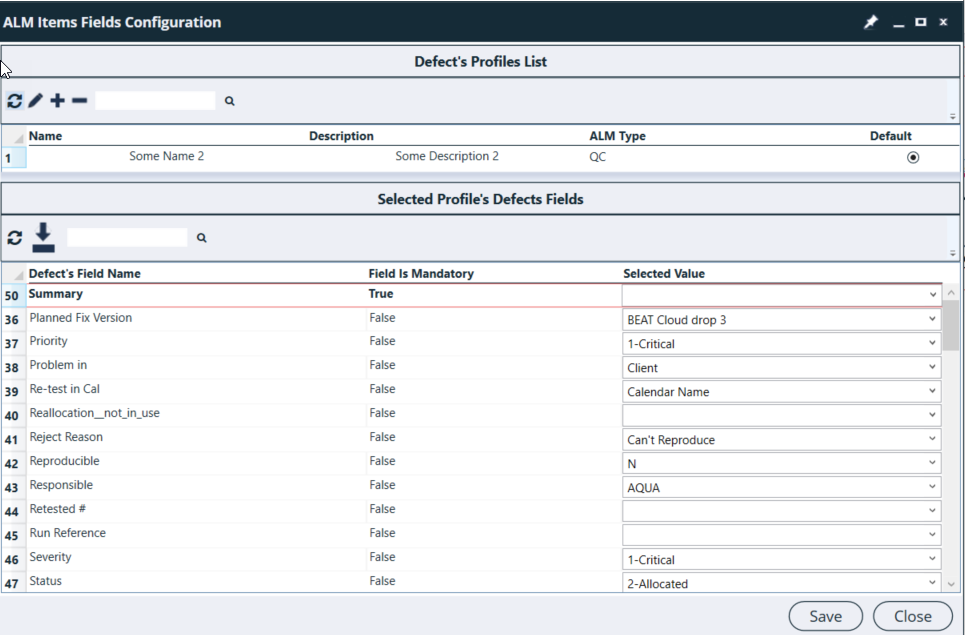965x635 pixels.
Task: Refresh the Selected Profile's Defects Fields
Action: click(14, 238)
